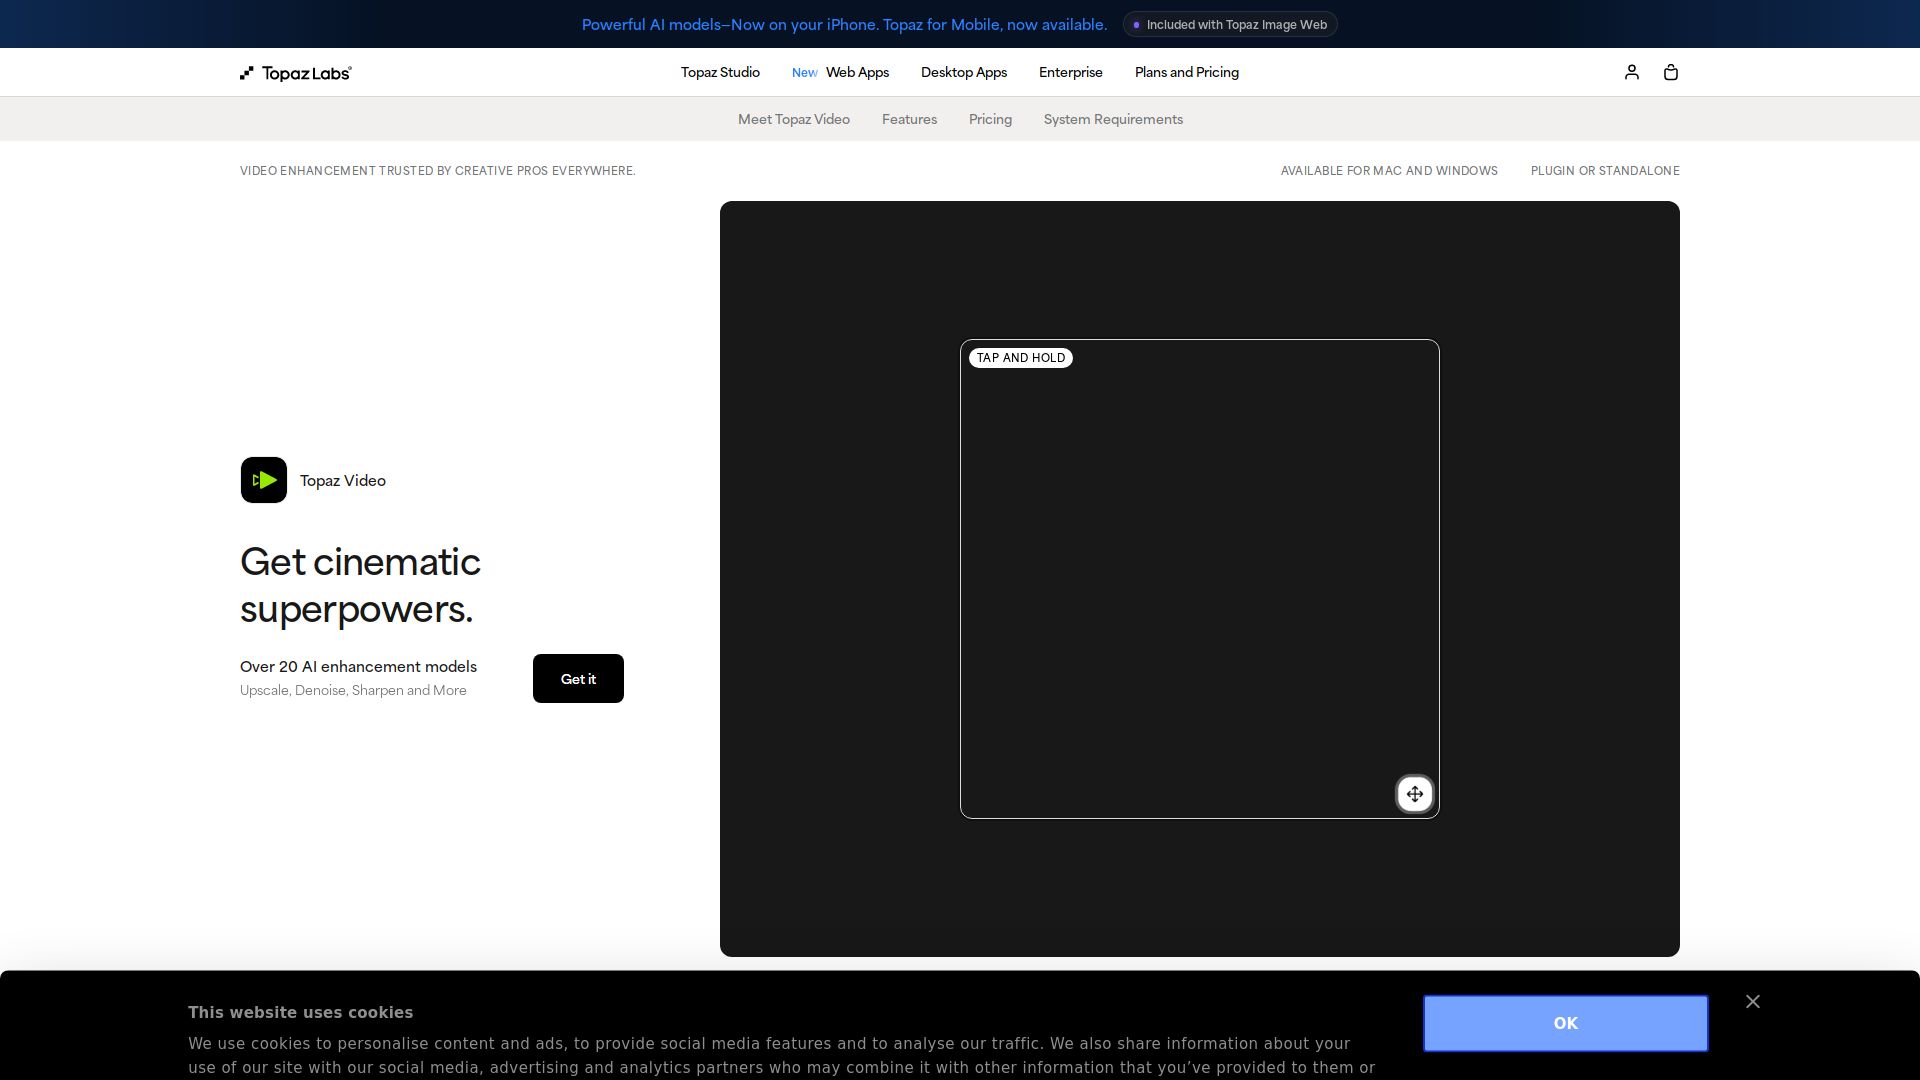Open the Topaz Studio menu

click(x=720, y=72)
